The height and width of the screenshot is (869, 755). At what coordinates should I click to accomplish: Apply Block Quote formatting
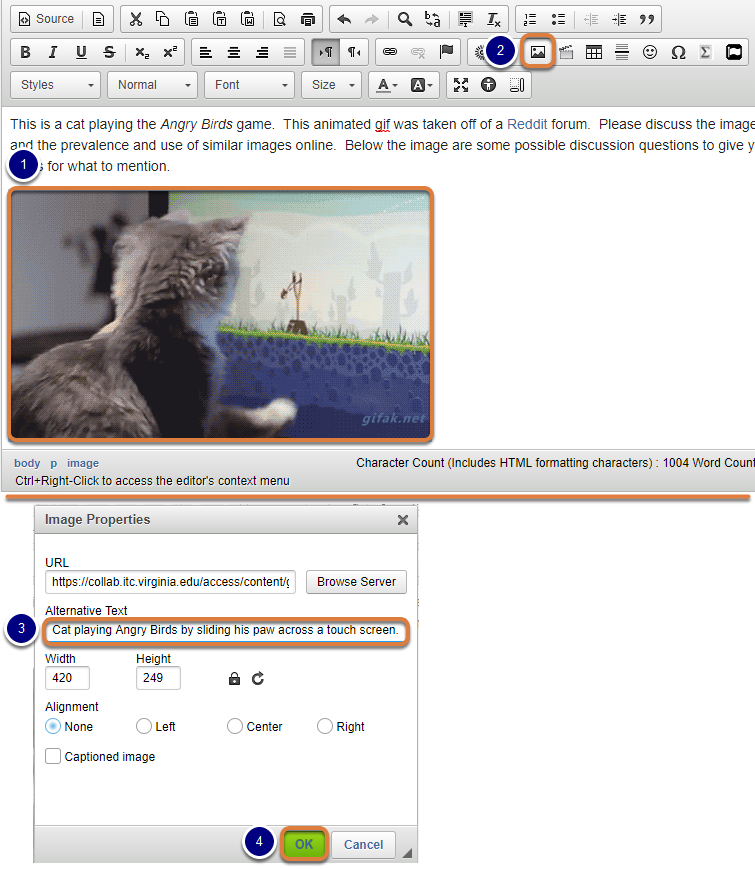(646, 19)
